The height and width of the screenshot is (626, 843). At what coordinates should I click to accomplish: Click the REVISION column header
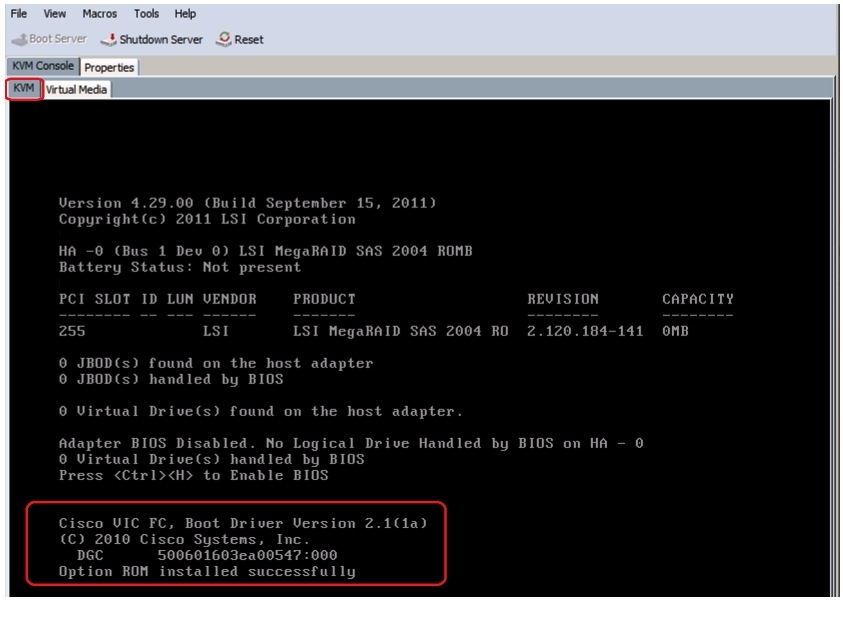click(x=563, y=299)
